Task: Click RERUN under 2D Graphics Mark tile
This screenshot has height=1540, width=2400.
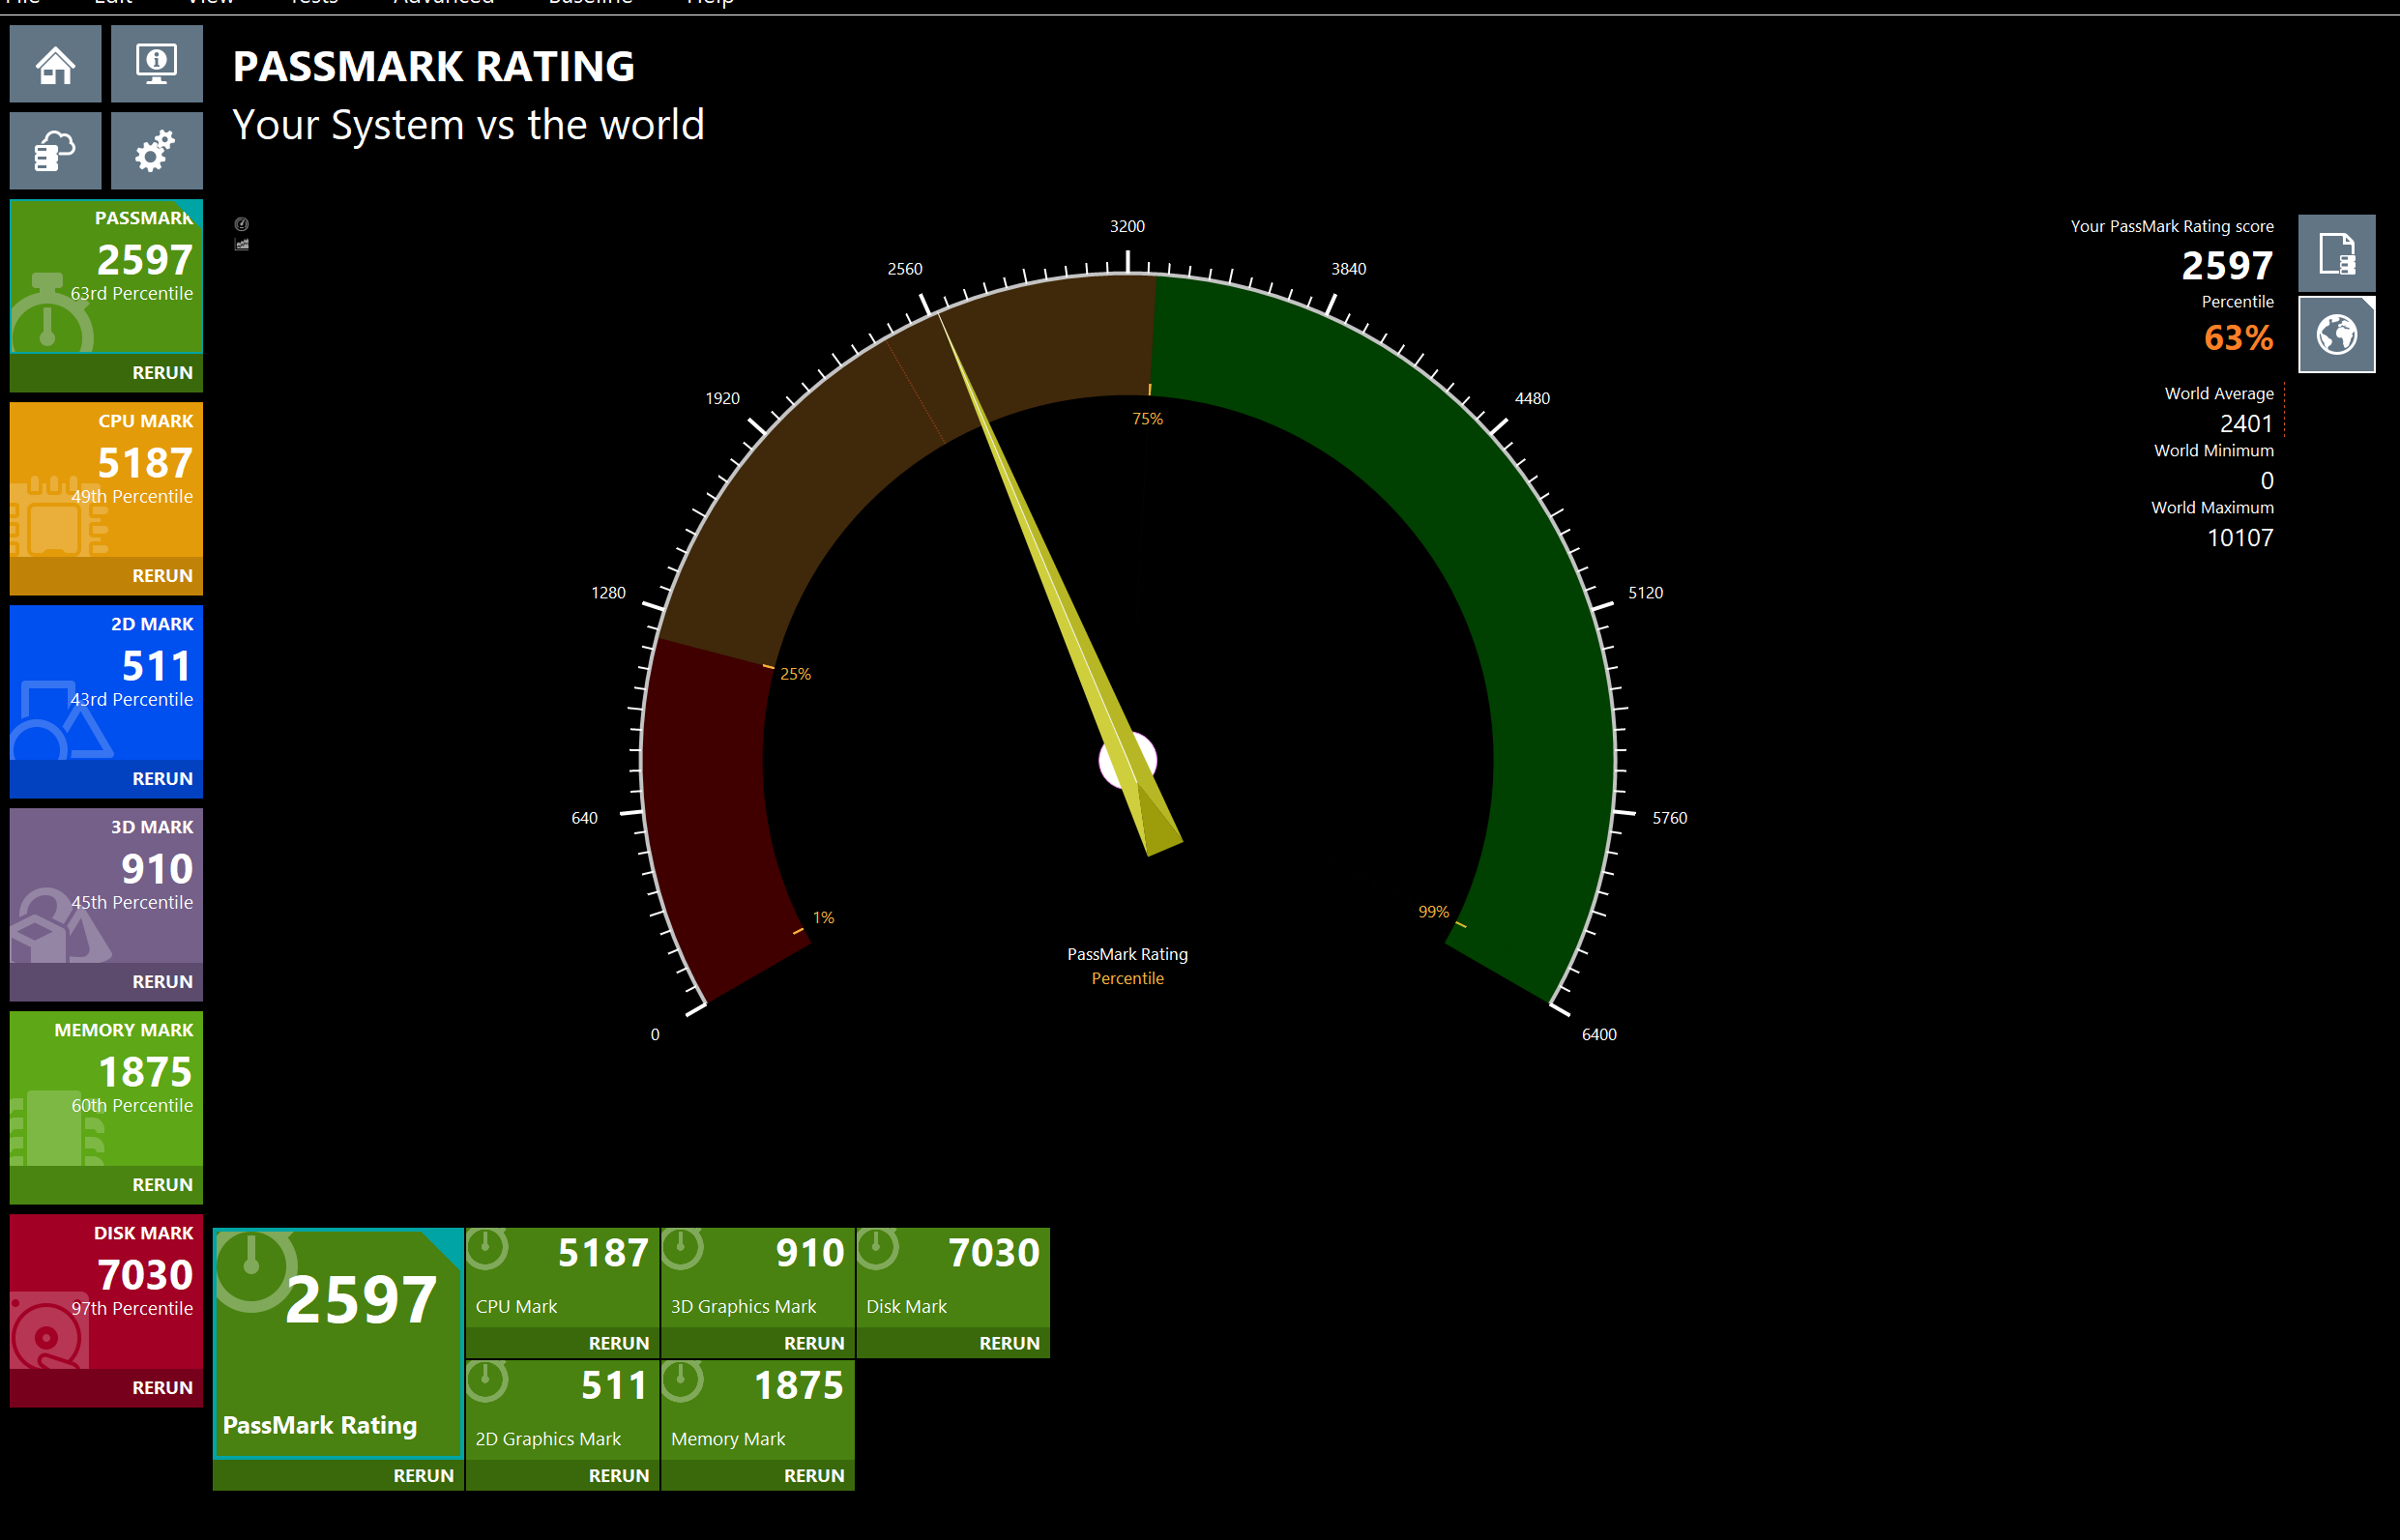Action: point(562,1476)
